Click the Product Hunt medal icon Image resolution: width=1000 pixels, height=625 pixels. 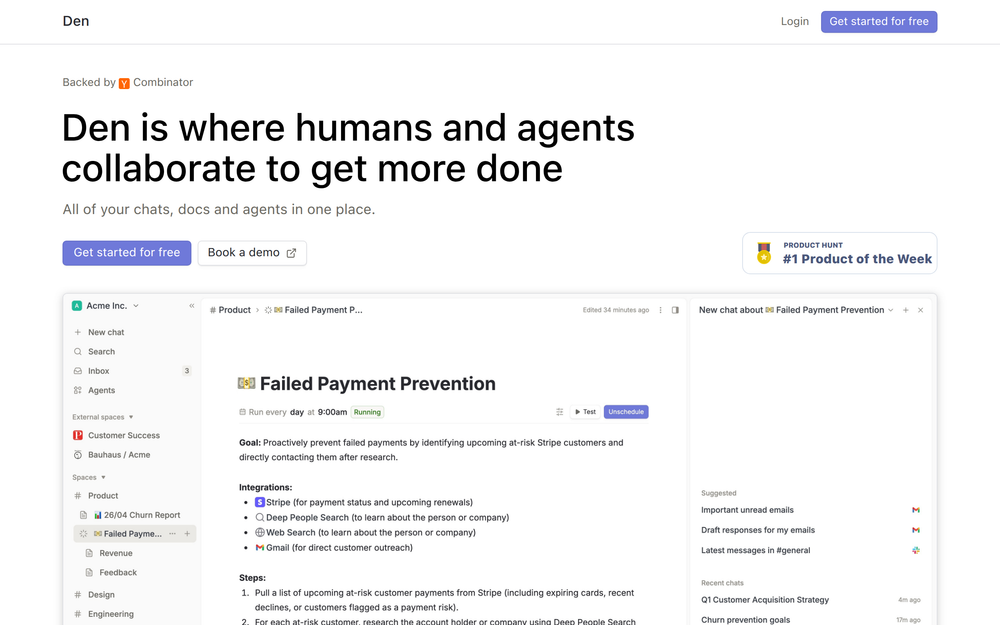pos(763,253)
